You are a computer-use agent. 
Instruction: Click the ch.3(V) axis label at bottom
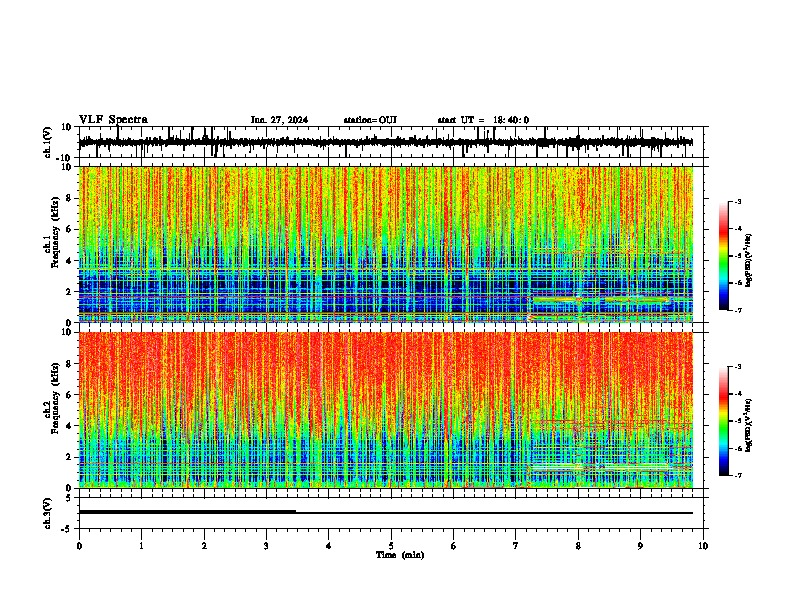click(48, 514)
